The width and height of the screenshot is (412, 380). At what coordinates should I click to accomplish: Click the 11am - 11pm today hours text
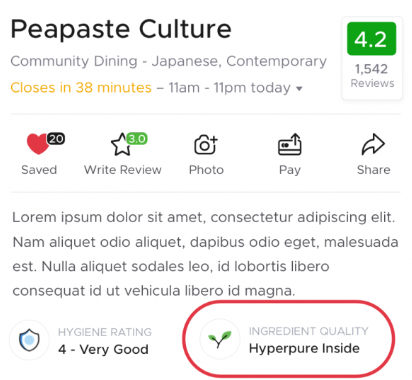click(230, 88)
